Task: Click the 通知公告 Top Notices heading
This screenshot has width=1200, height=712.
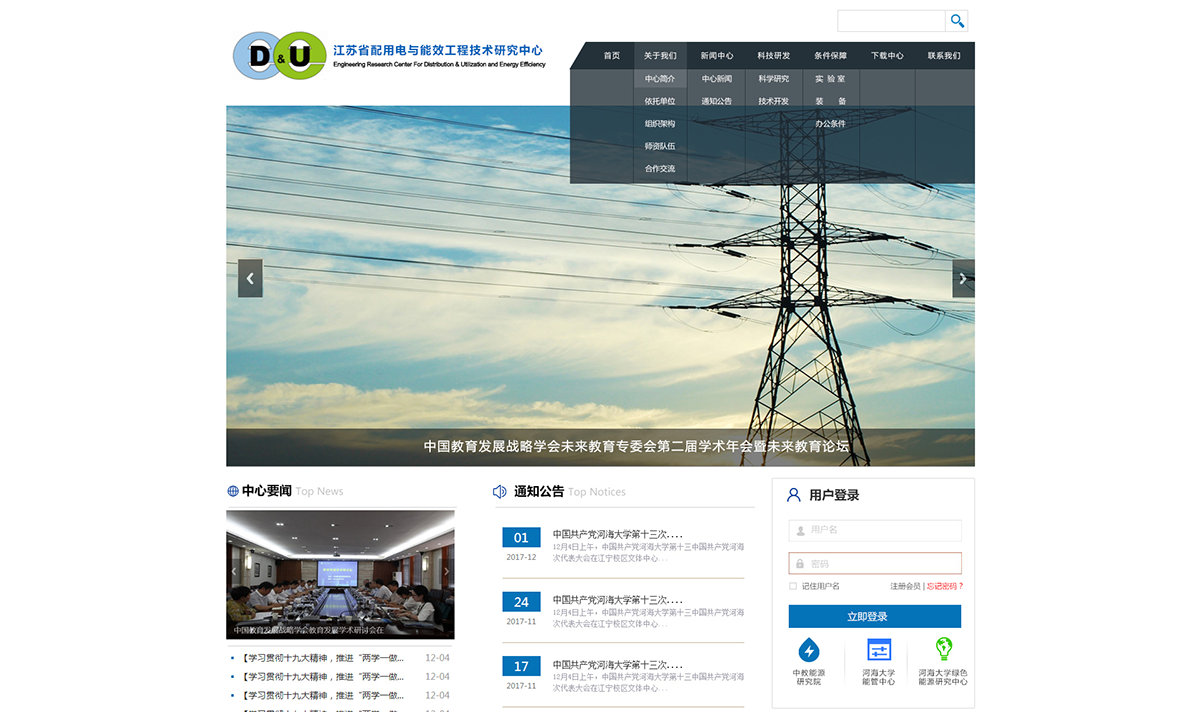Action: pos(570,491)
